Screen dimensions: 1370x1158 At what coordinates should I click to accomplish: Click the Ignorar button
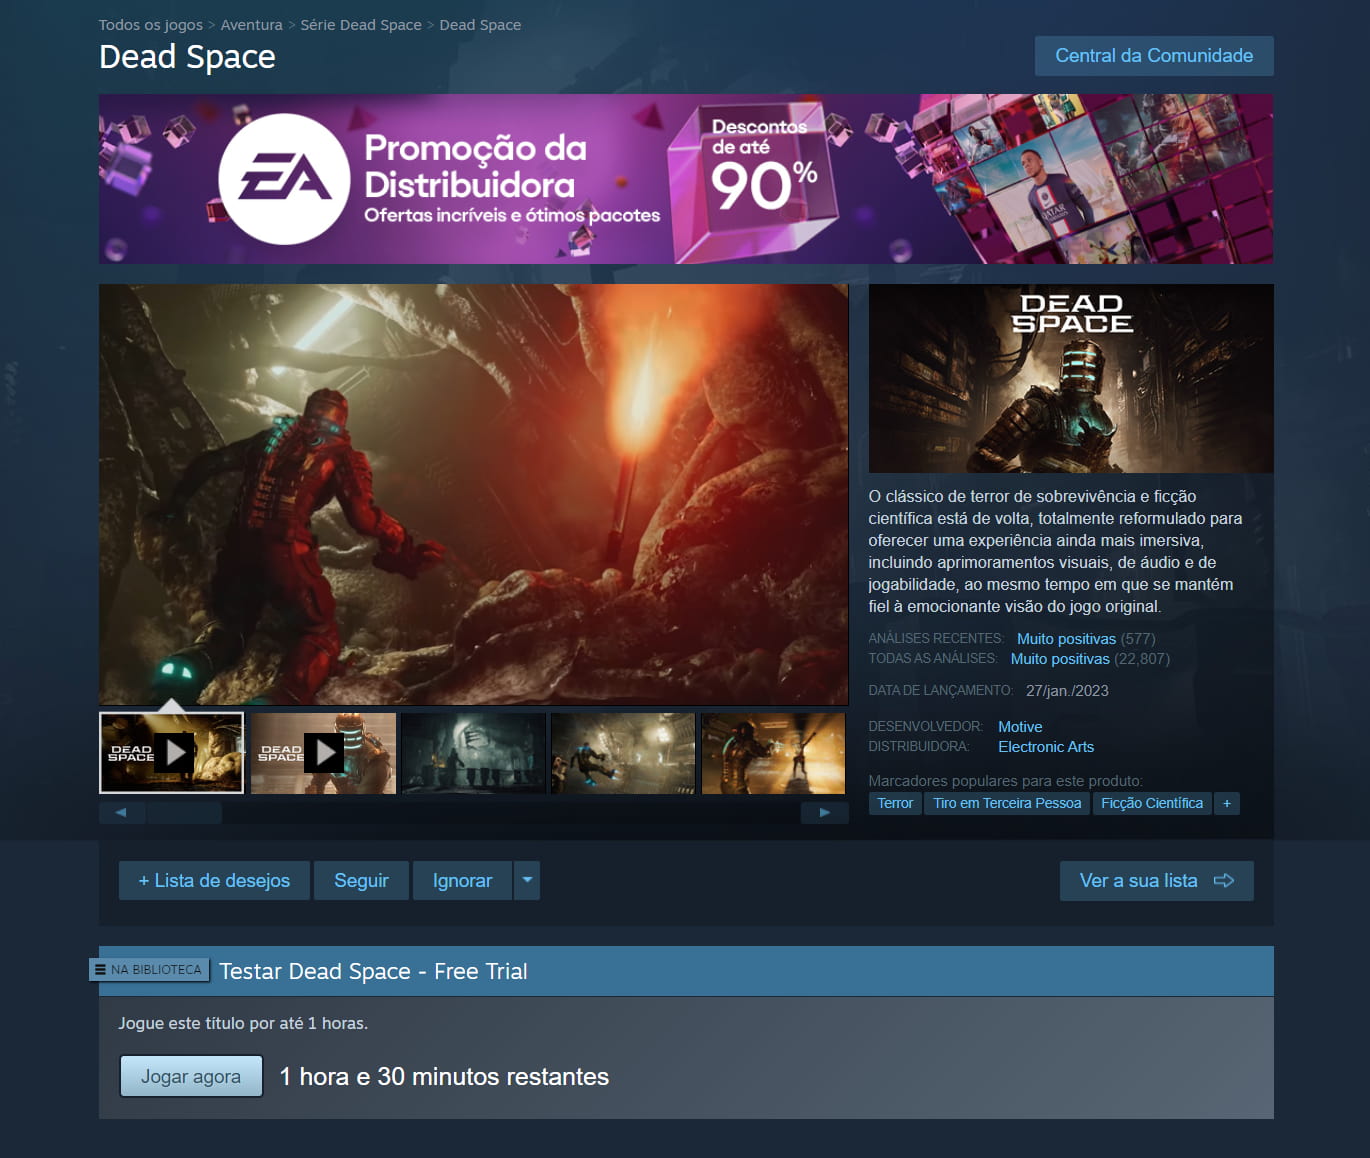[x=462, y=881]
